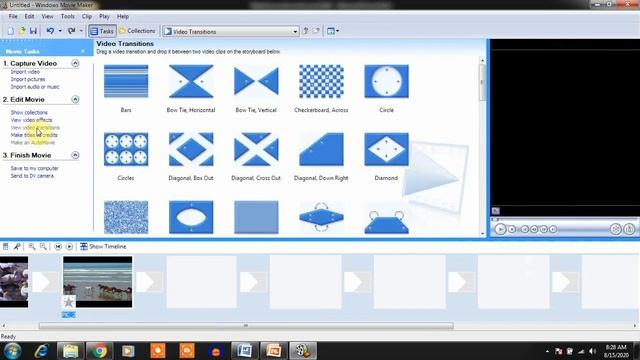Select the Bars transition
640x360 pixels.
pyautogui.click(x=126, y=81)
